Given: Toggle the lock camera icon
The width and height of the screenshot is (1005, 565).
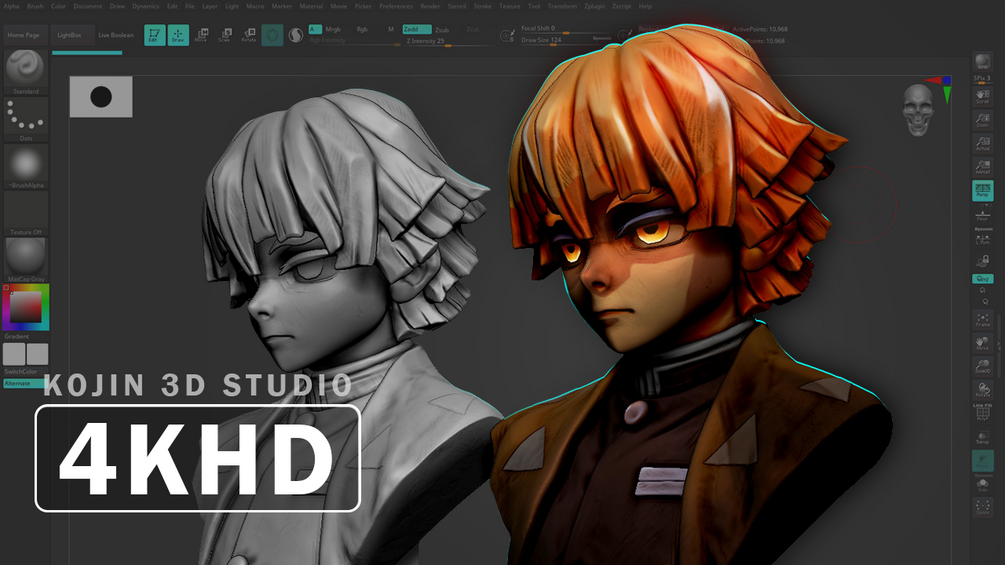Looking at the screenshot, I should [983, 261].
